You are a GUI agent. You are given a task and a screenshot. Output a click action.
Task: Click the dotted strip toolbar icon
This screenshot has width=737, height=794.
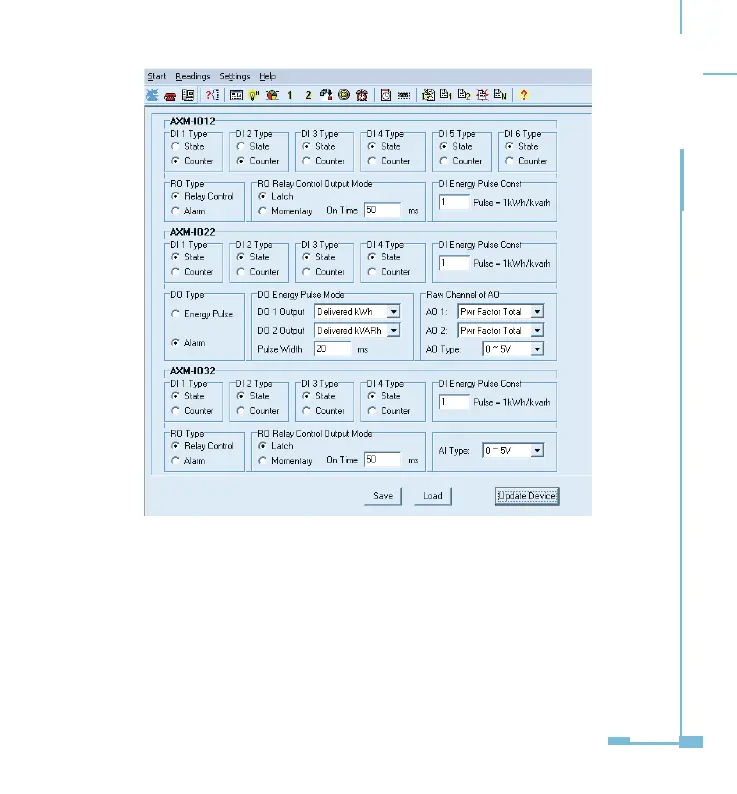click(x=404, y=95)
